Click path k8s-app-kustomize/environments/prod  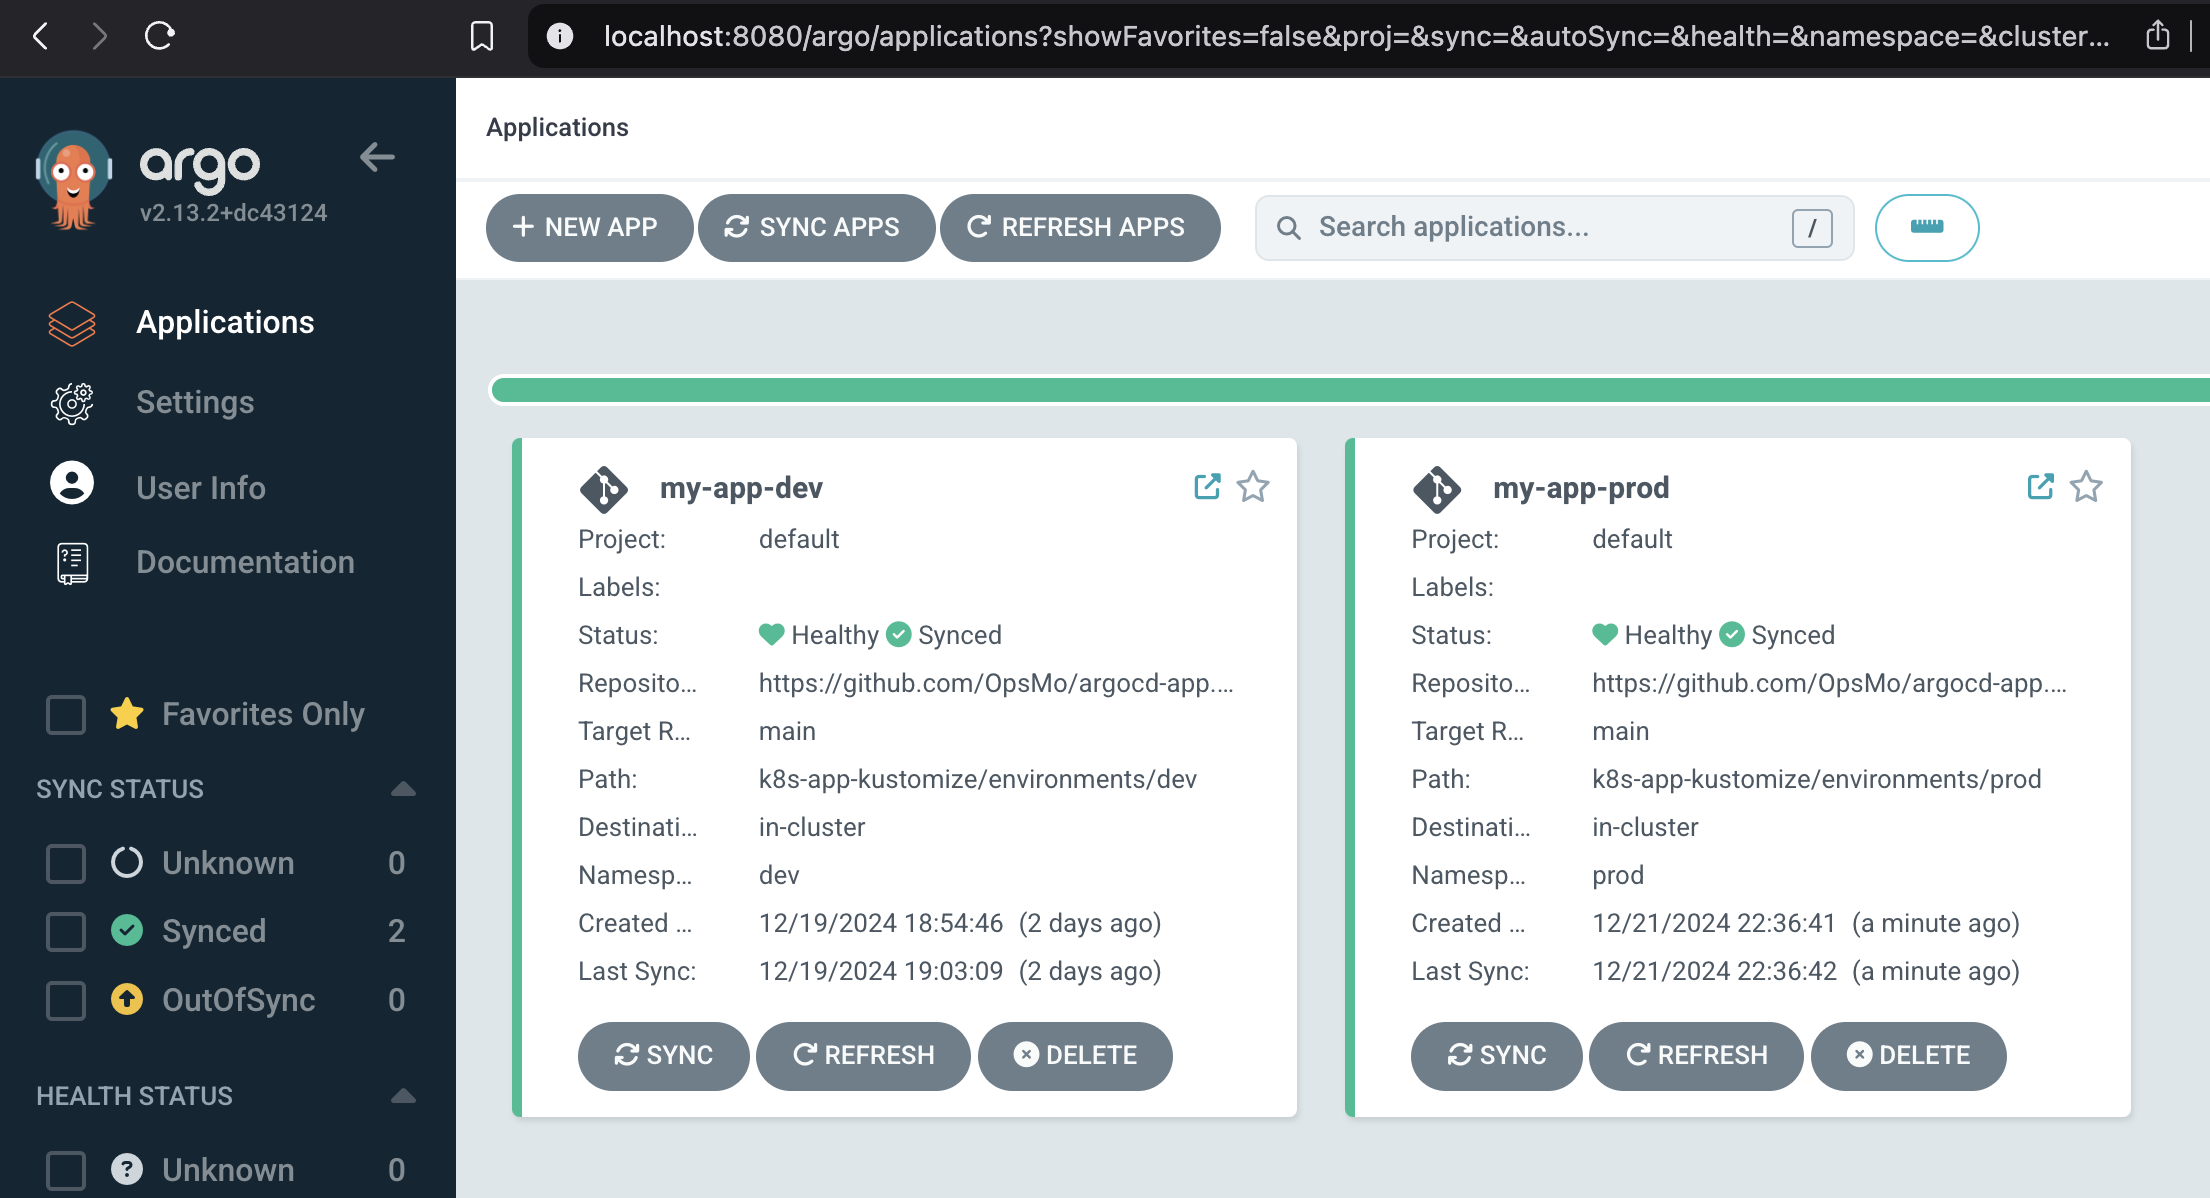[1817, 779]
